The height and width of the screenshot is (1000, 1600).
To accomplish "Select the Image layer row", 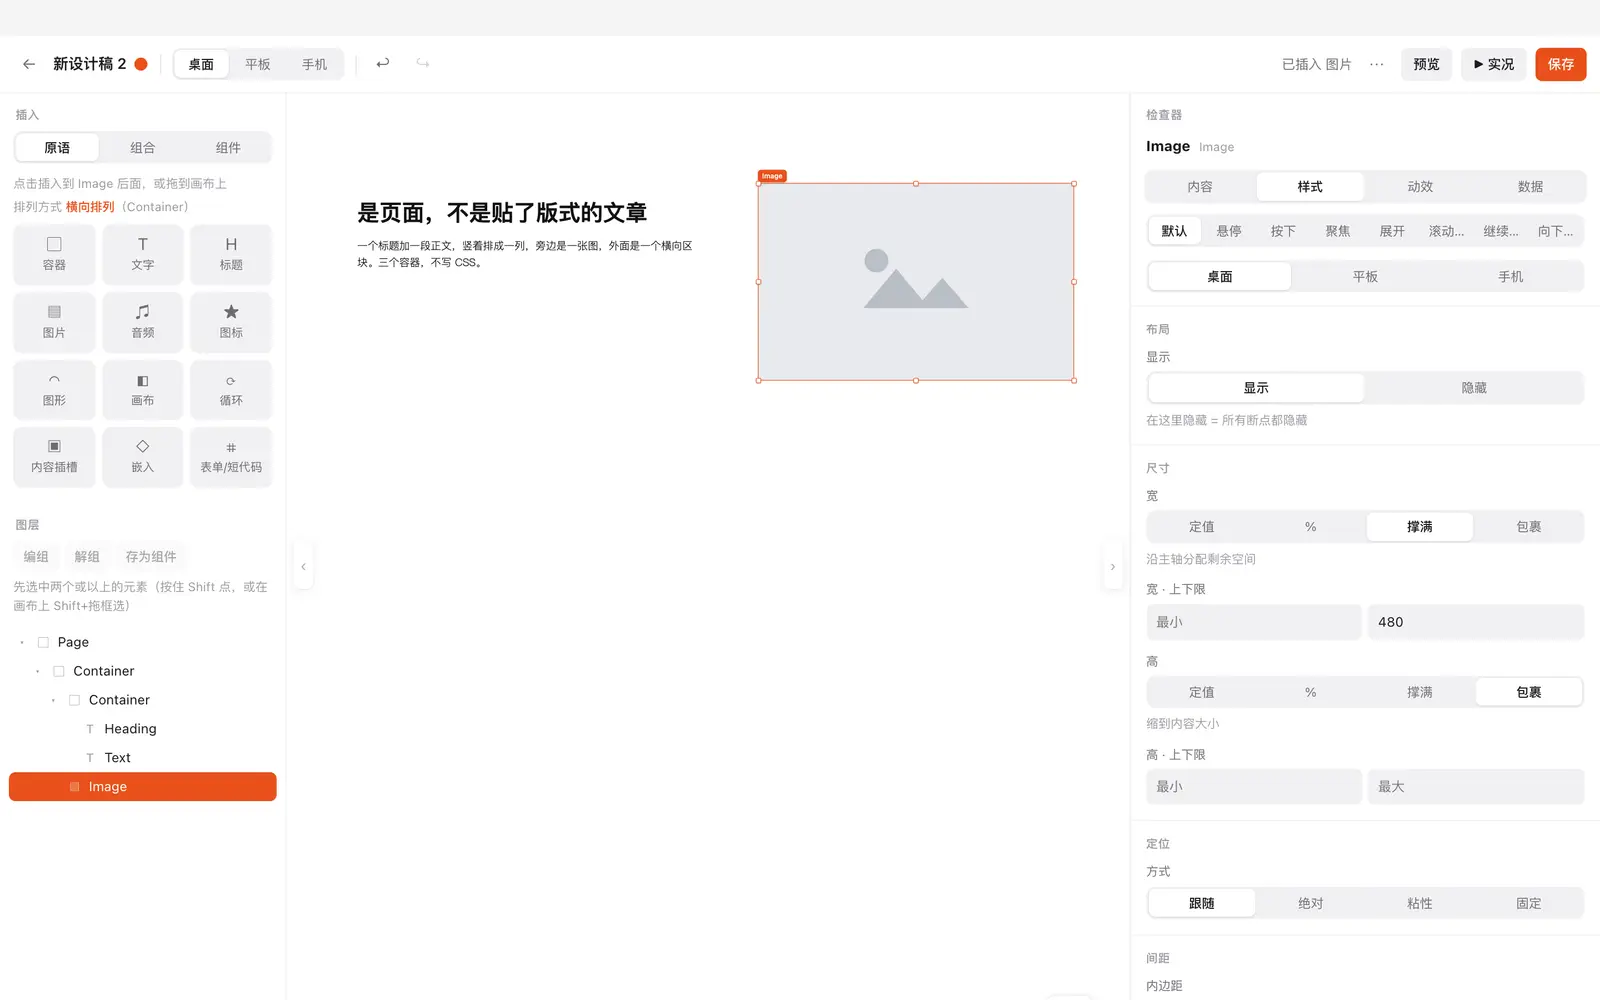I will click(x=143, y=787).
